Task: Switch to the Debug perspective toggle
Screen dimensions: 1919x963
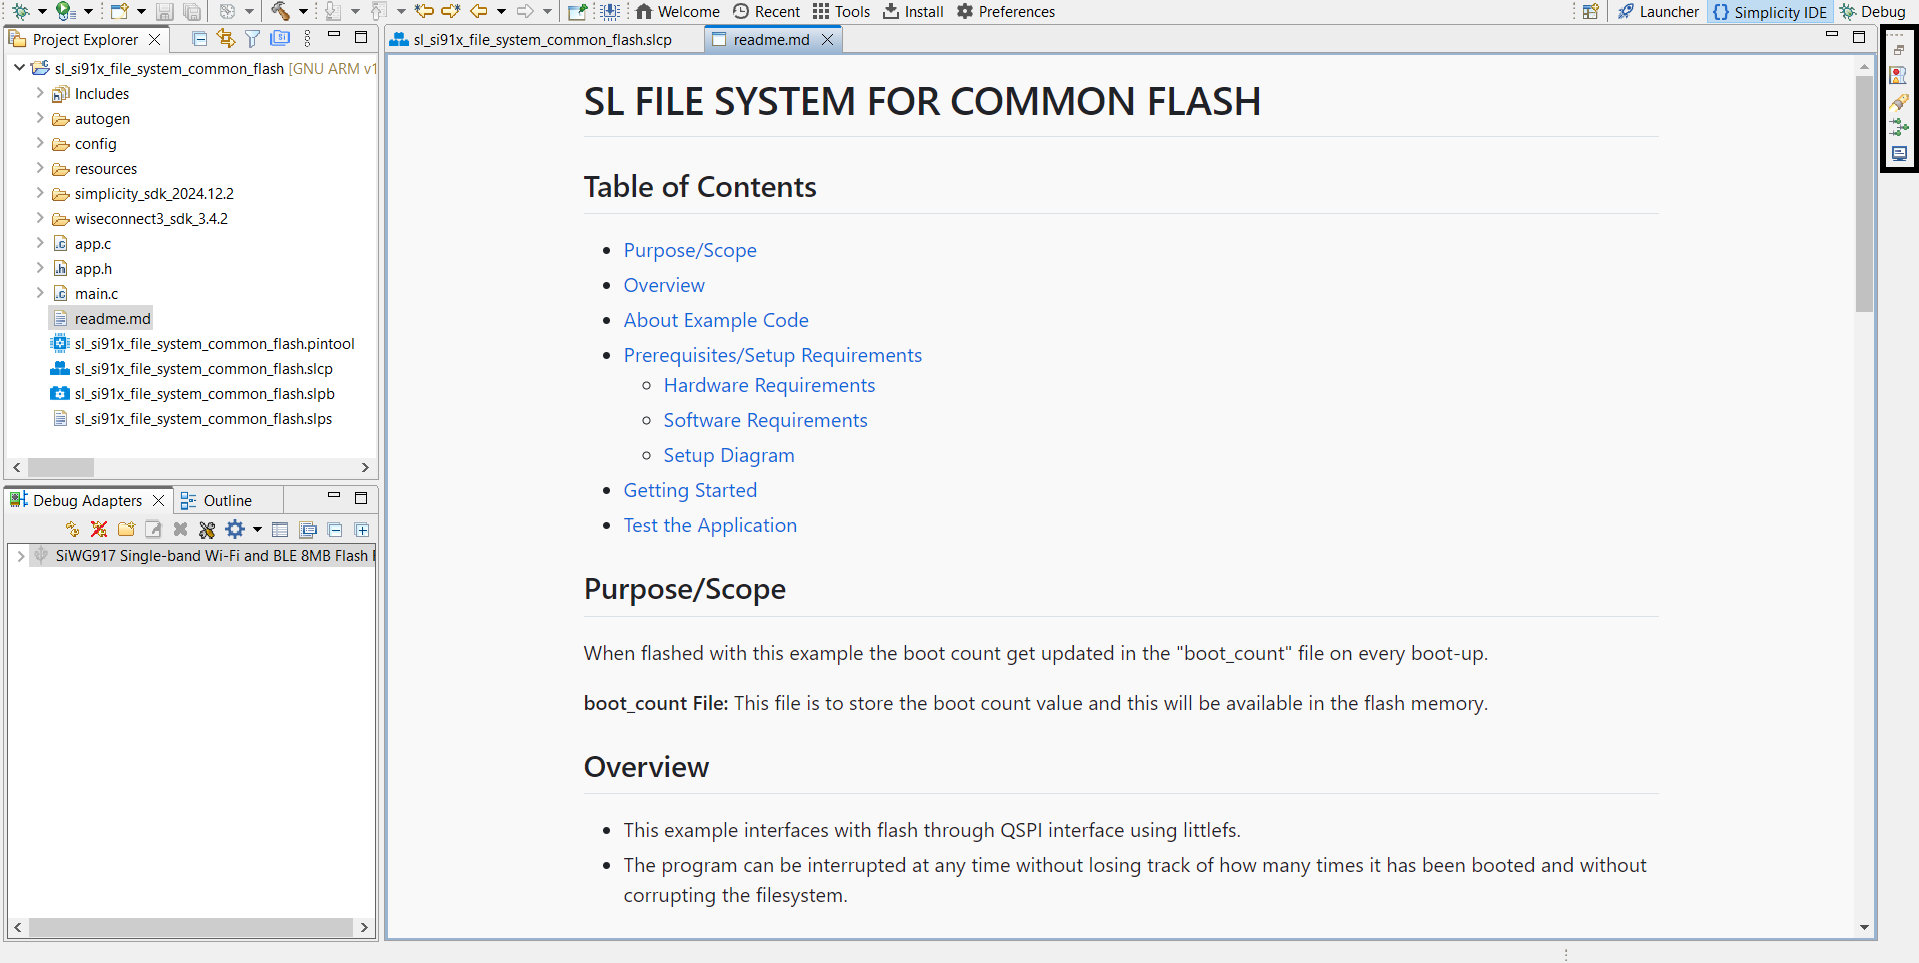Action: pyautogui.click(x=1873, y=12)
